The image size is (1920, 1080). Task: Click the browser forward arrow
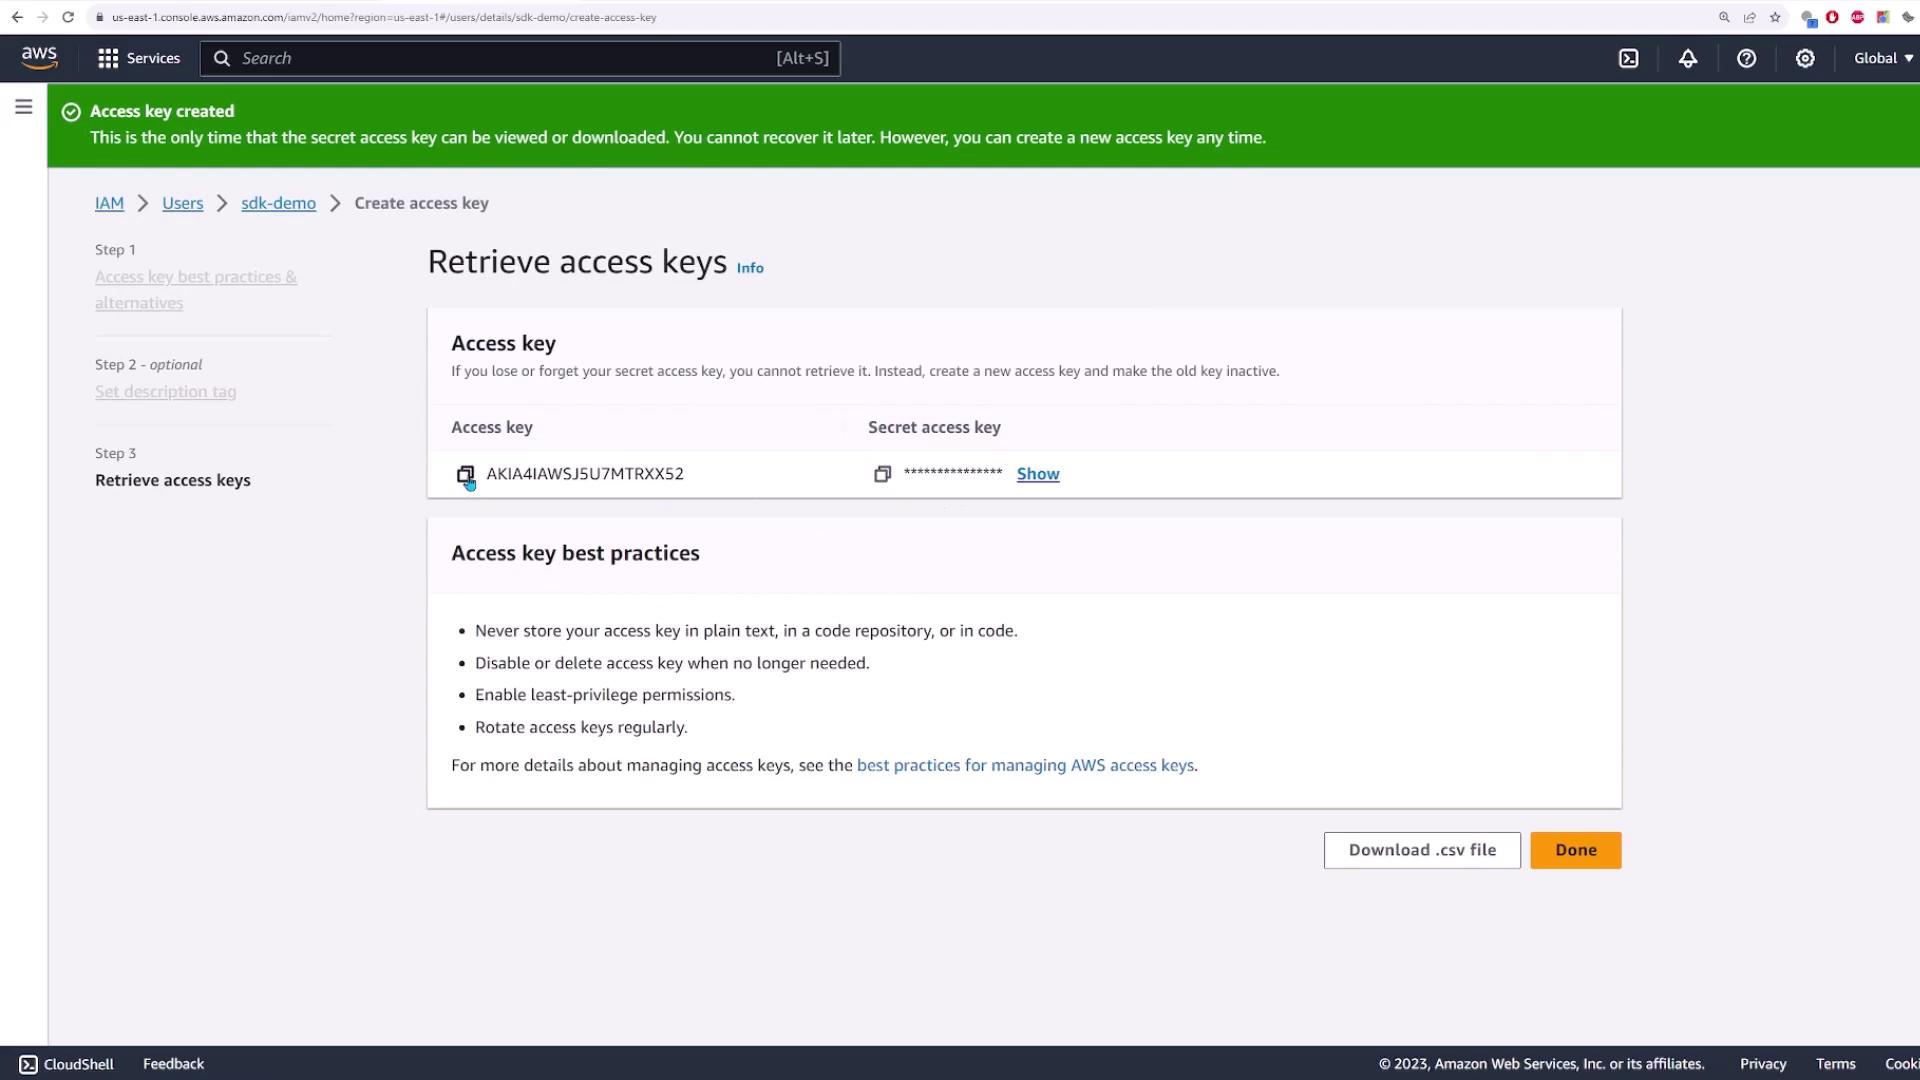pos(42,17)
